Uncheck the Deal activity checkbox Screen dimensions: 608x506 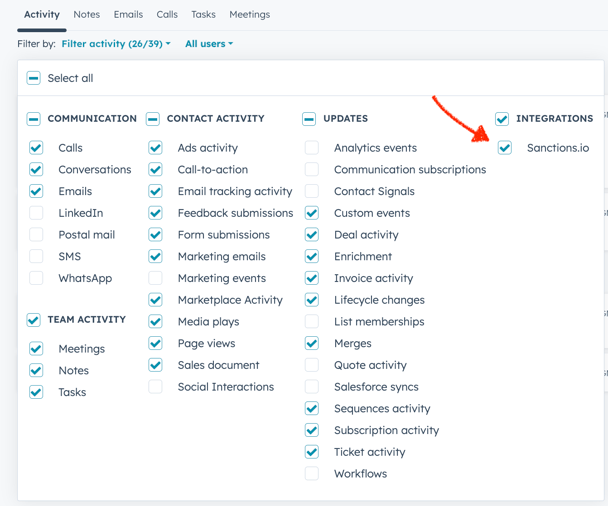click(x=312, y=235)
